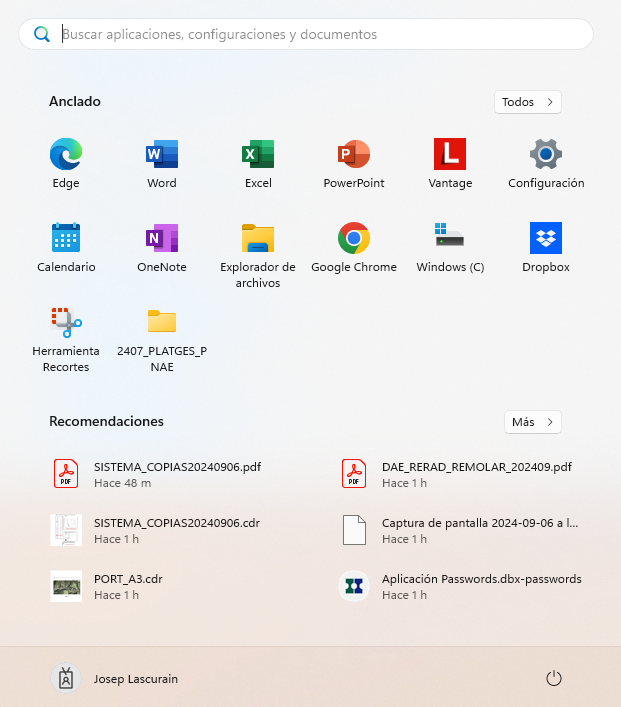
Task: Focus the Buscar aplicaciones search field
Action: pos(306,34)
